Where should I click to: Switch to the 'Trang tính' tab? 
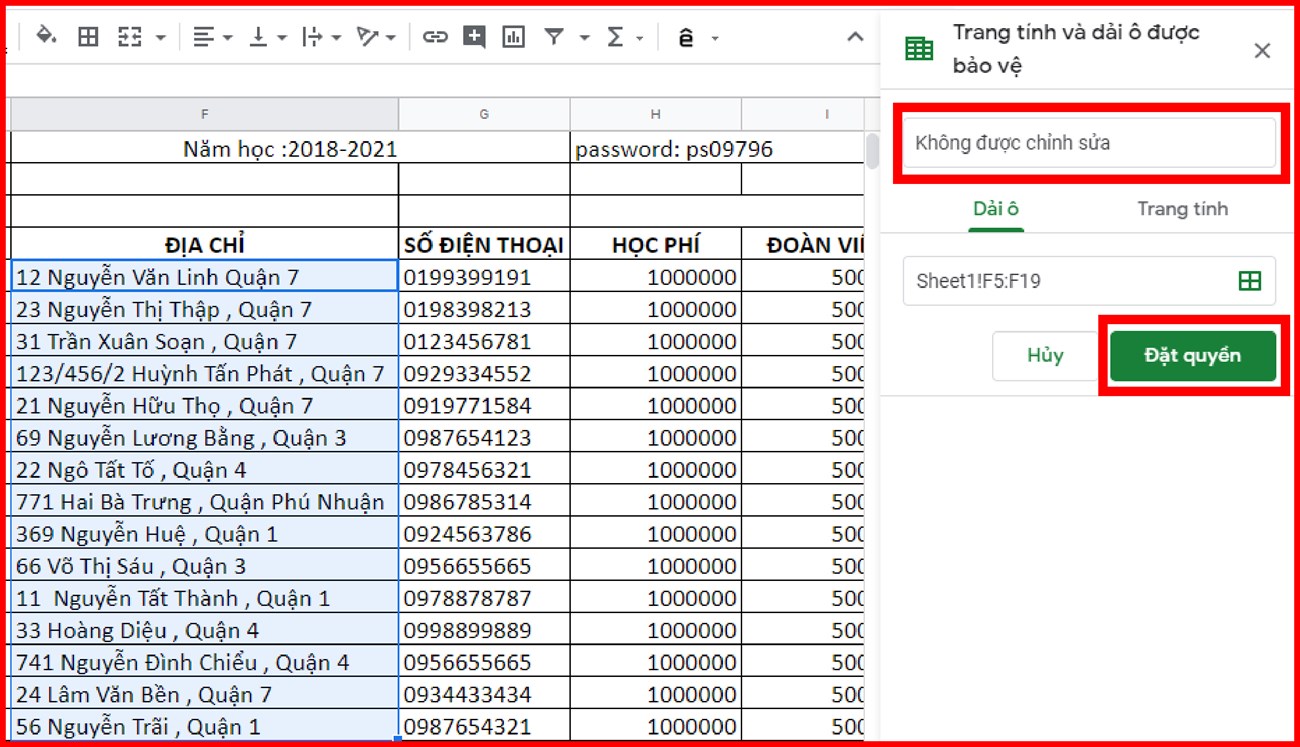1182,209
